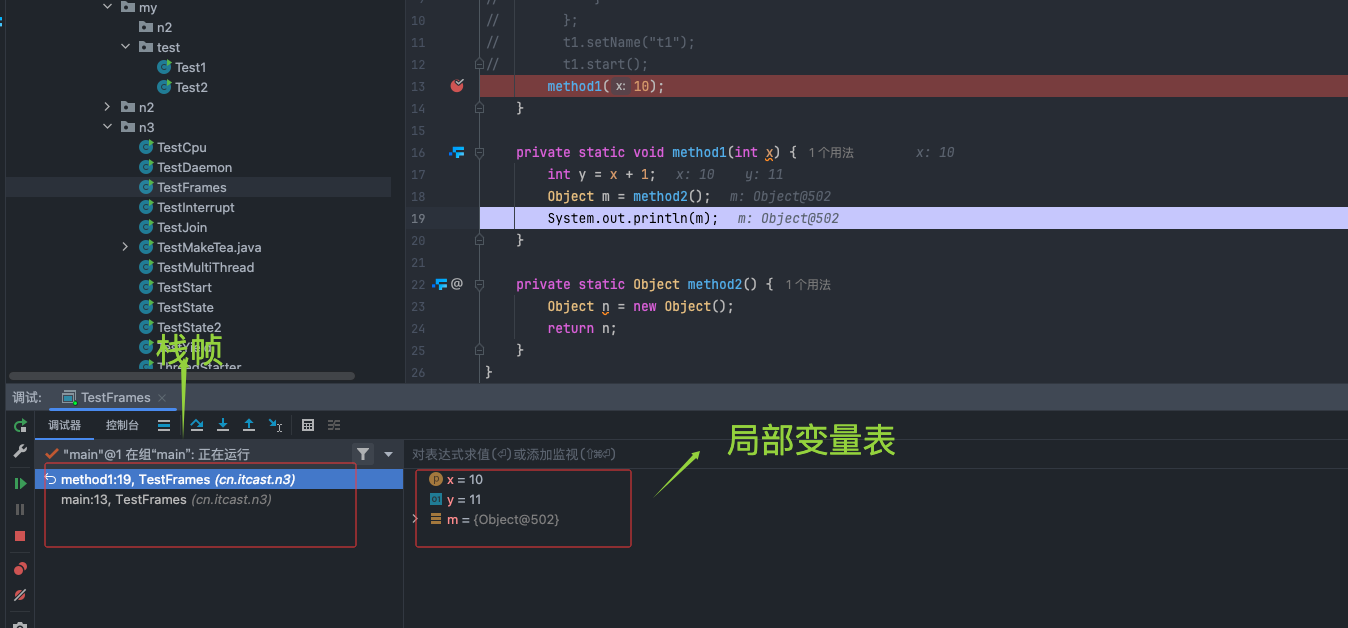Click the wrench debugger settings icon

pyautogui.click(x=20, y=452)
